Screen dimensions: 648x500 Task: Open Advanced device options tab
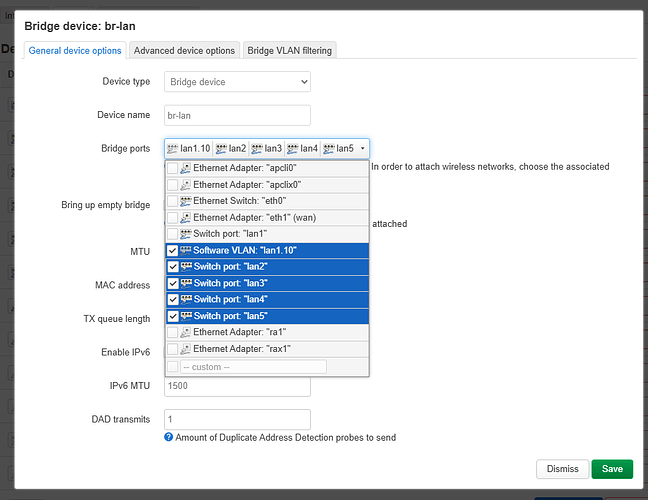[184, 50]
